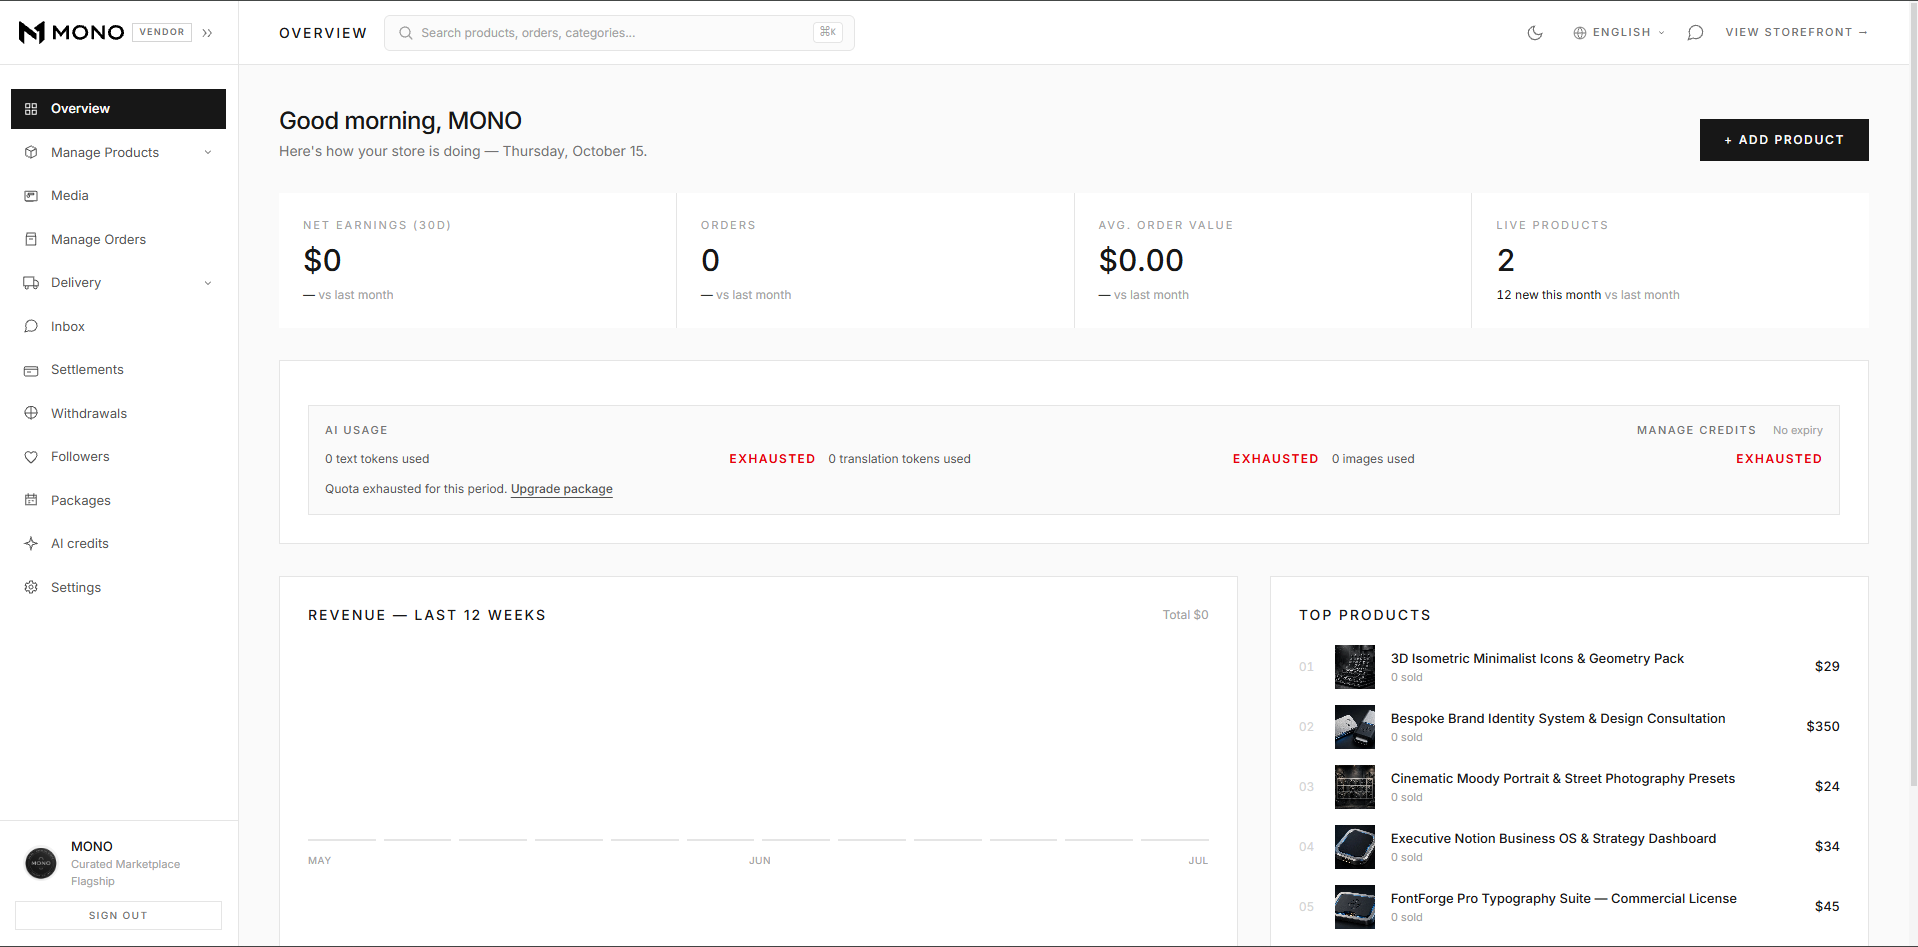Focus the search products input field

point(619,33)
